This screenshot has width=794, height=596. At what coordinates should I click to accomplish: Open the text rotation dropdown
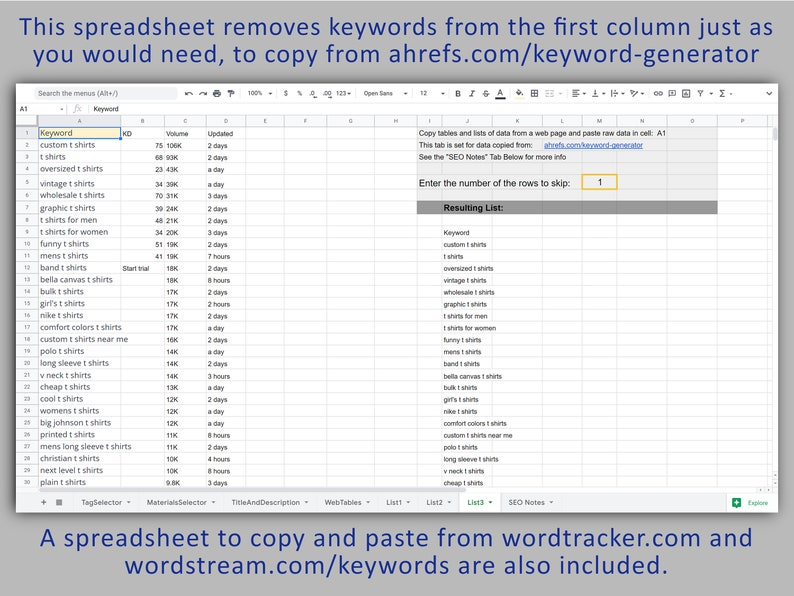(x=637, y=93)
